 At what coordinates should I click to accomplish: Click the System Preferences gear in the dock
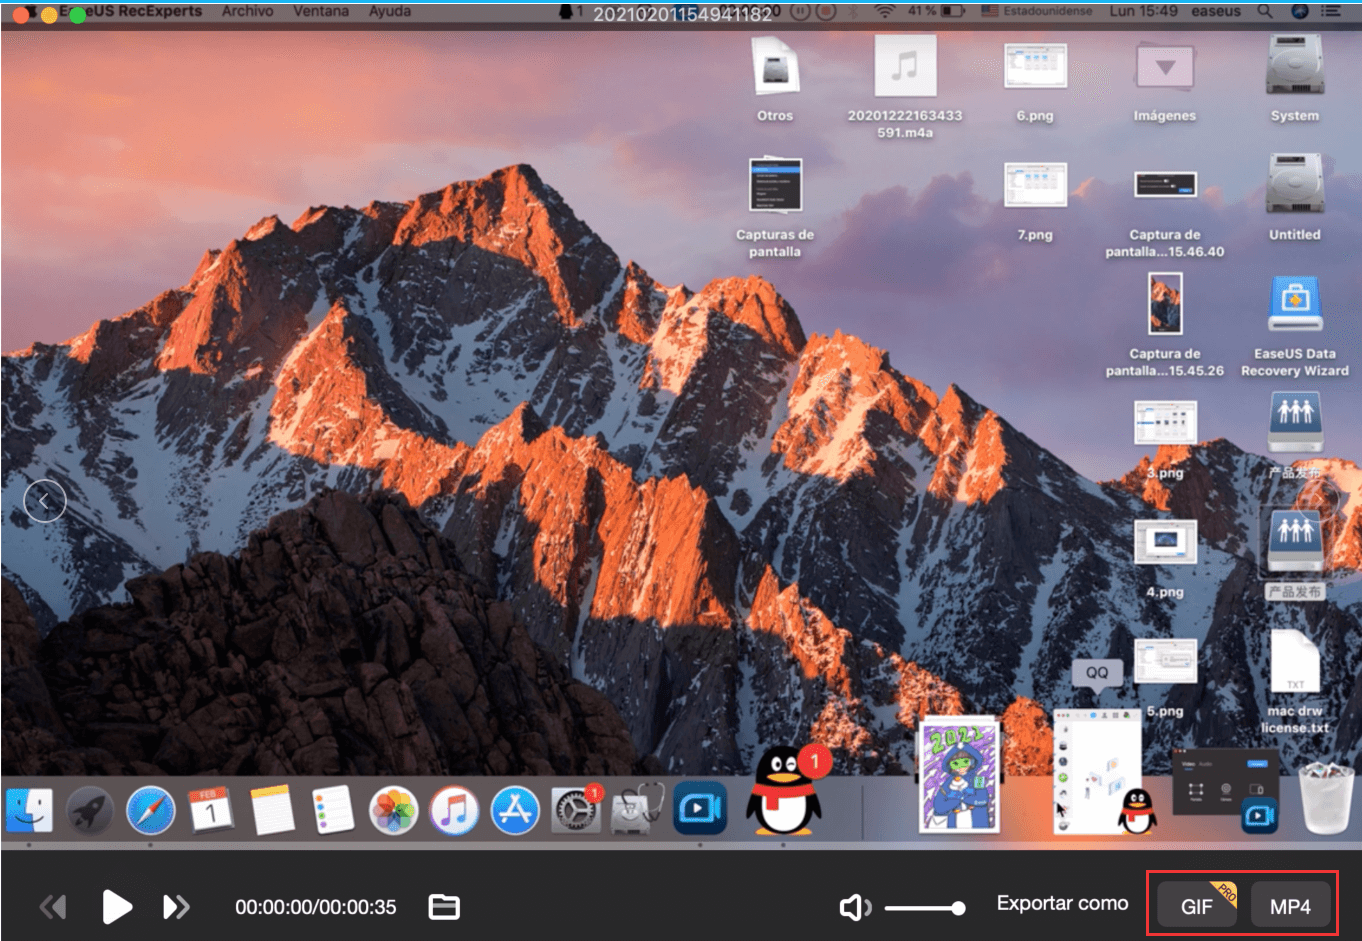(577, 810)
